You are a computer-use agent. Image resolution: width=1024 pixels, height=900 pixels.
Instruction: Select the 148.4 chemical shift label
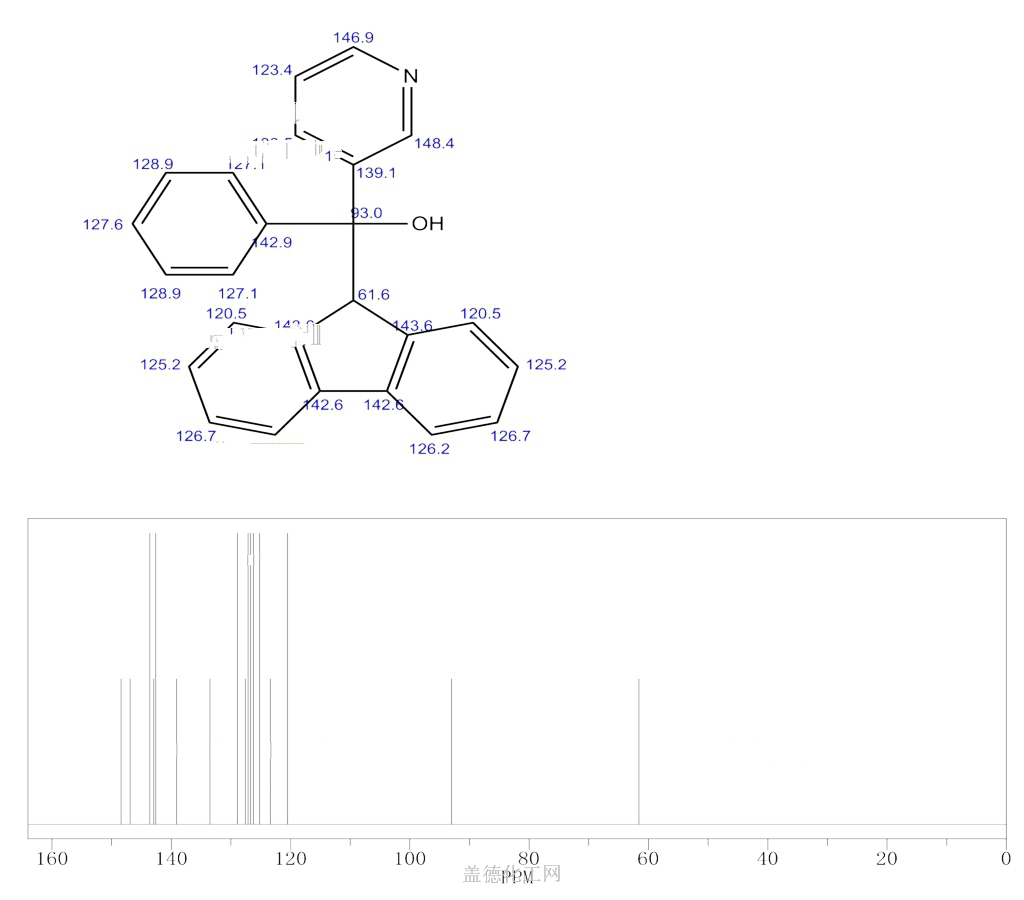[x=433, y=144]
